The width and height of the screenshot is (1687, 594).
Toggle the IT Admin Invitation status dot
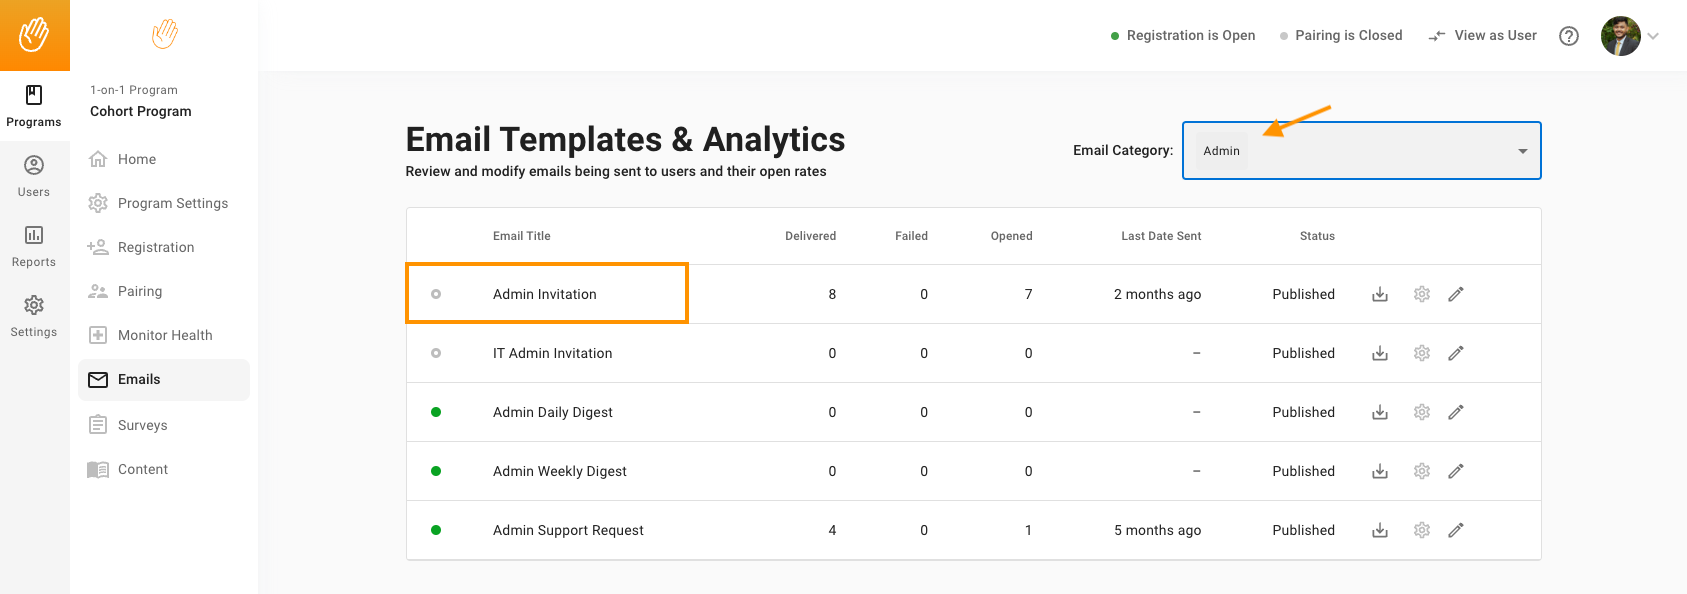pyautogui.click(x=436, y=353)
